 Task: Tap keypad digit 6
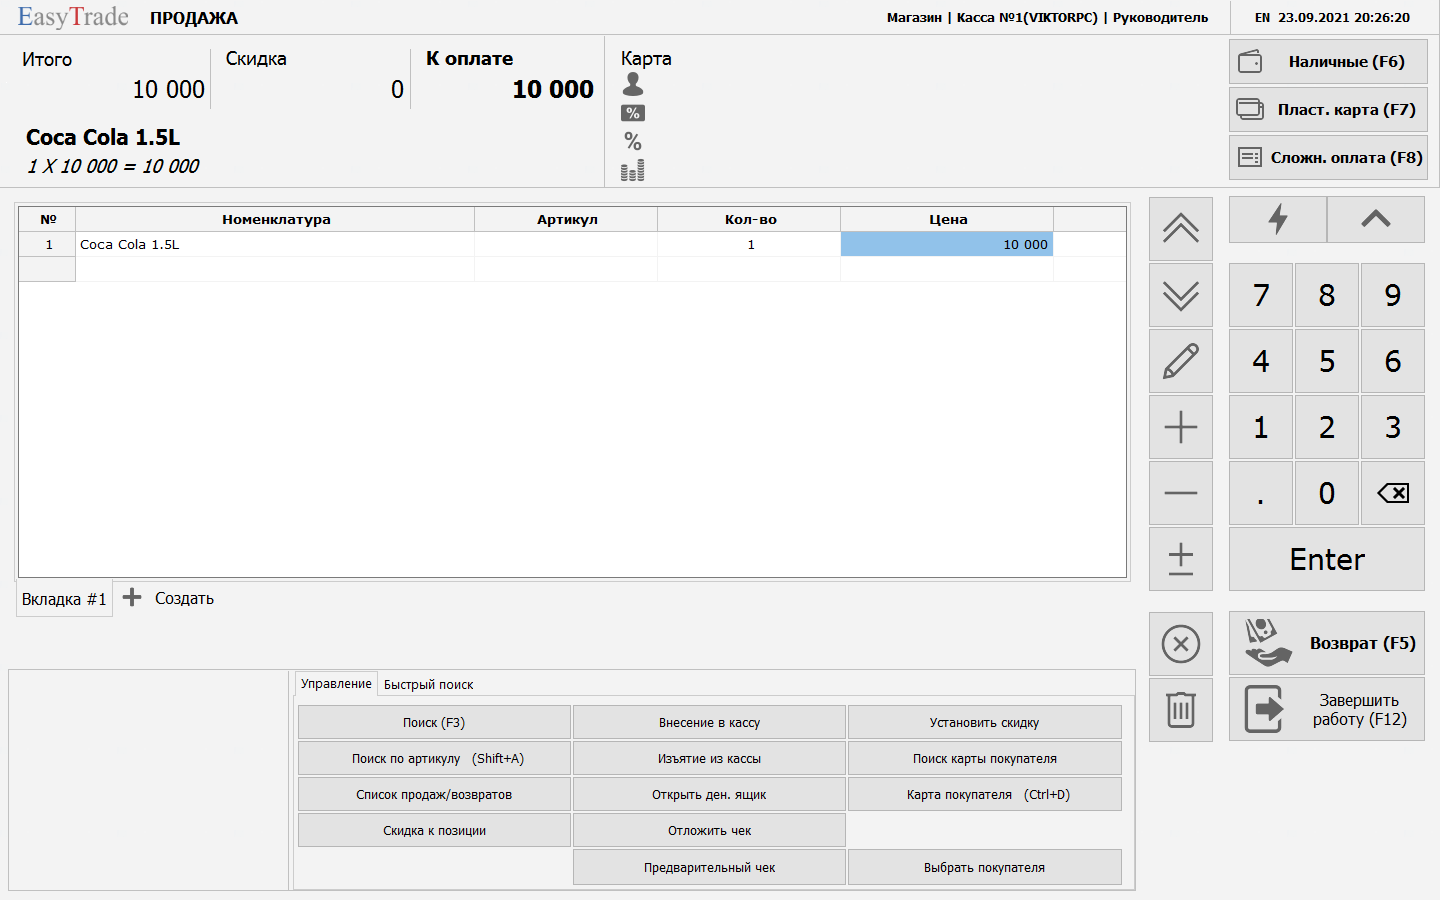pos(1393,361)
